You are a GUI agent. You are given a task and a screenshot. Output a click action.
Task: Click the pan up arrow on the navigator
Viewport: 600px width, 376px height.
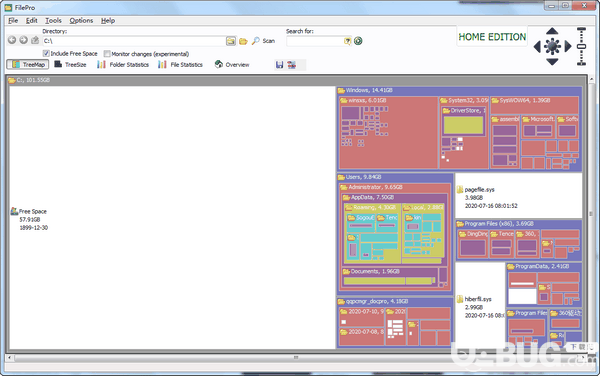click(552, 31)
